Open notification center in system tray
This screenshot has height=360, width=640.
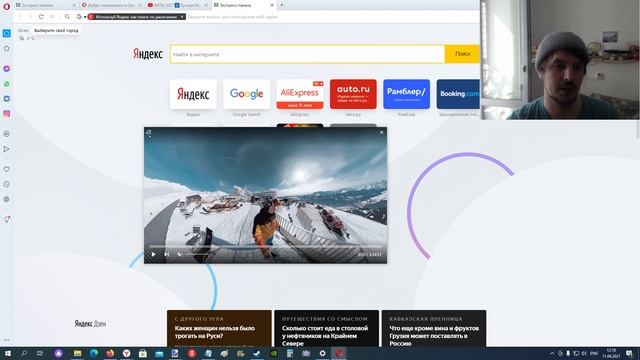click(629, 353)
